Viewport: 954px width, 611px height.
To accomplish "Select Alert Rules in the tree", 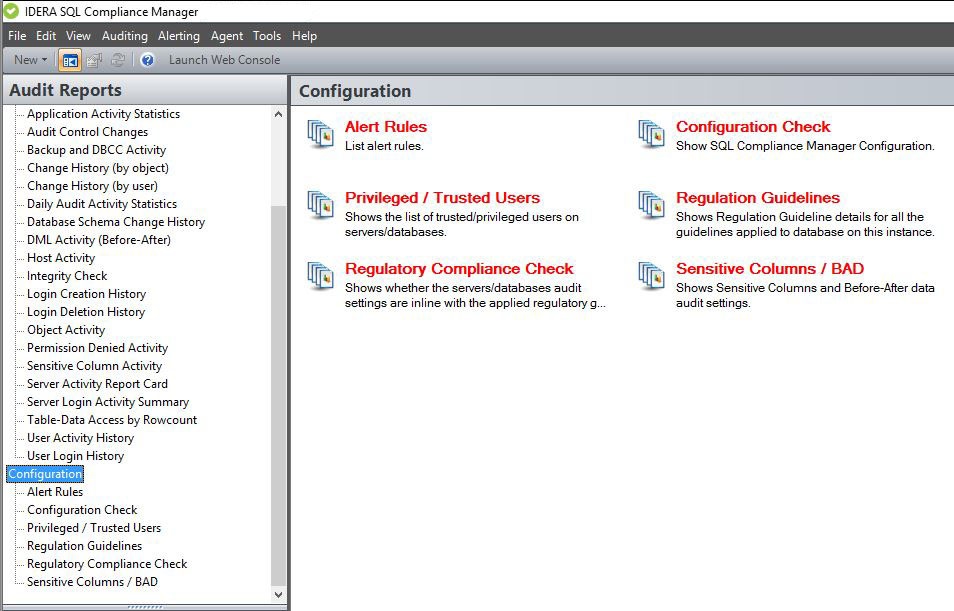I will pos(55,492).
